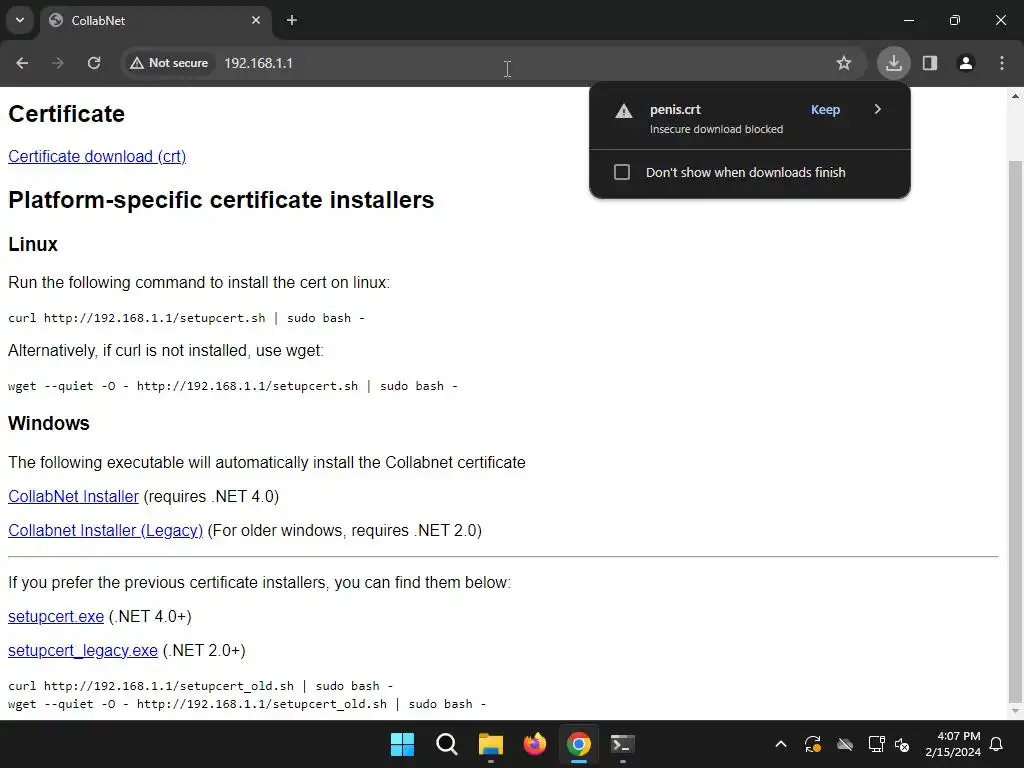Click the Linux section heading

click(x=33, y=244)
